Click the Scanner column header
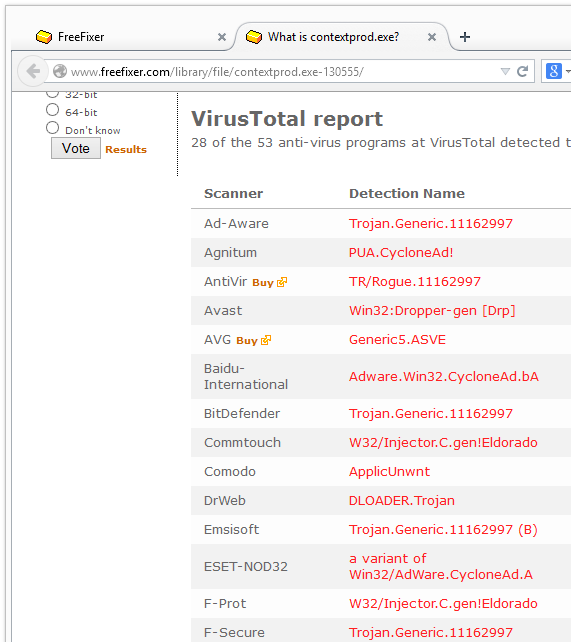The image size is (571, 642). point(233,193)
